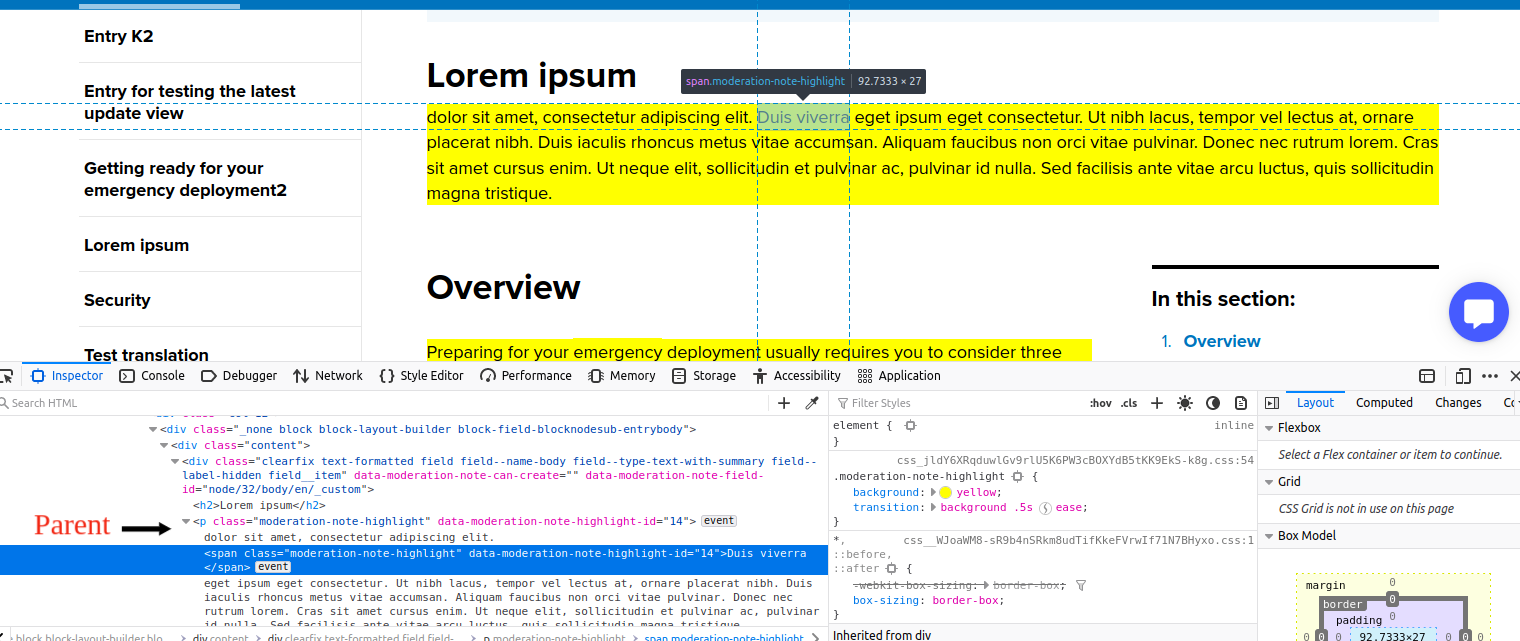Toggle print media simulation page icon
The image size is (1520, 641).
(1241, 402)
